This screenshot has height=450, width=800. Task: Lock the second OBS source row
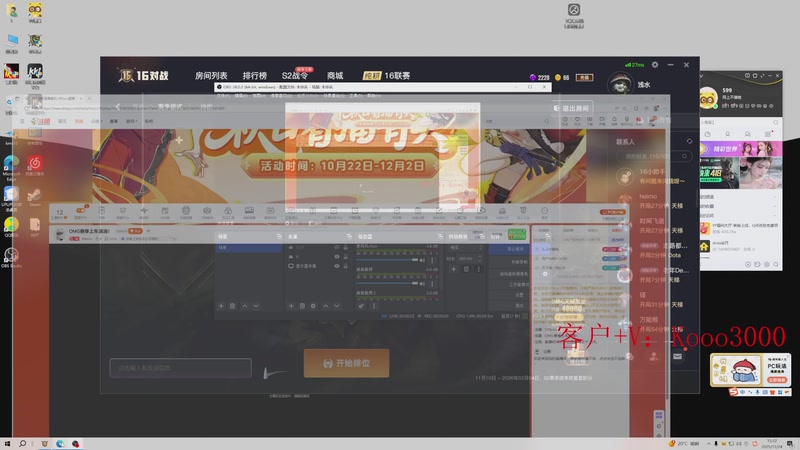pos(345,257)
